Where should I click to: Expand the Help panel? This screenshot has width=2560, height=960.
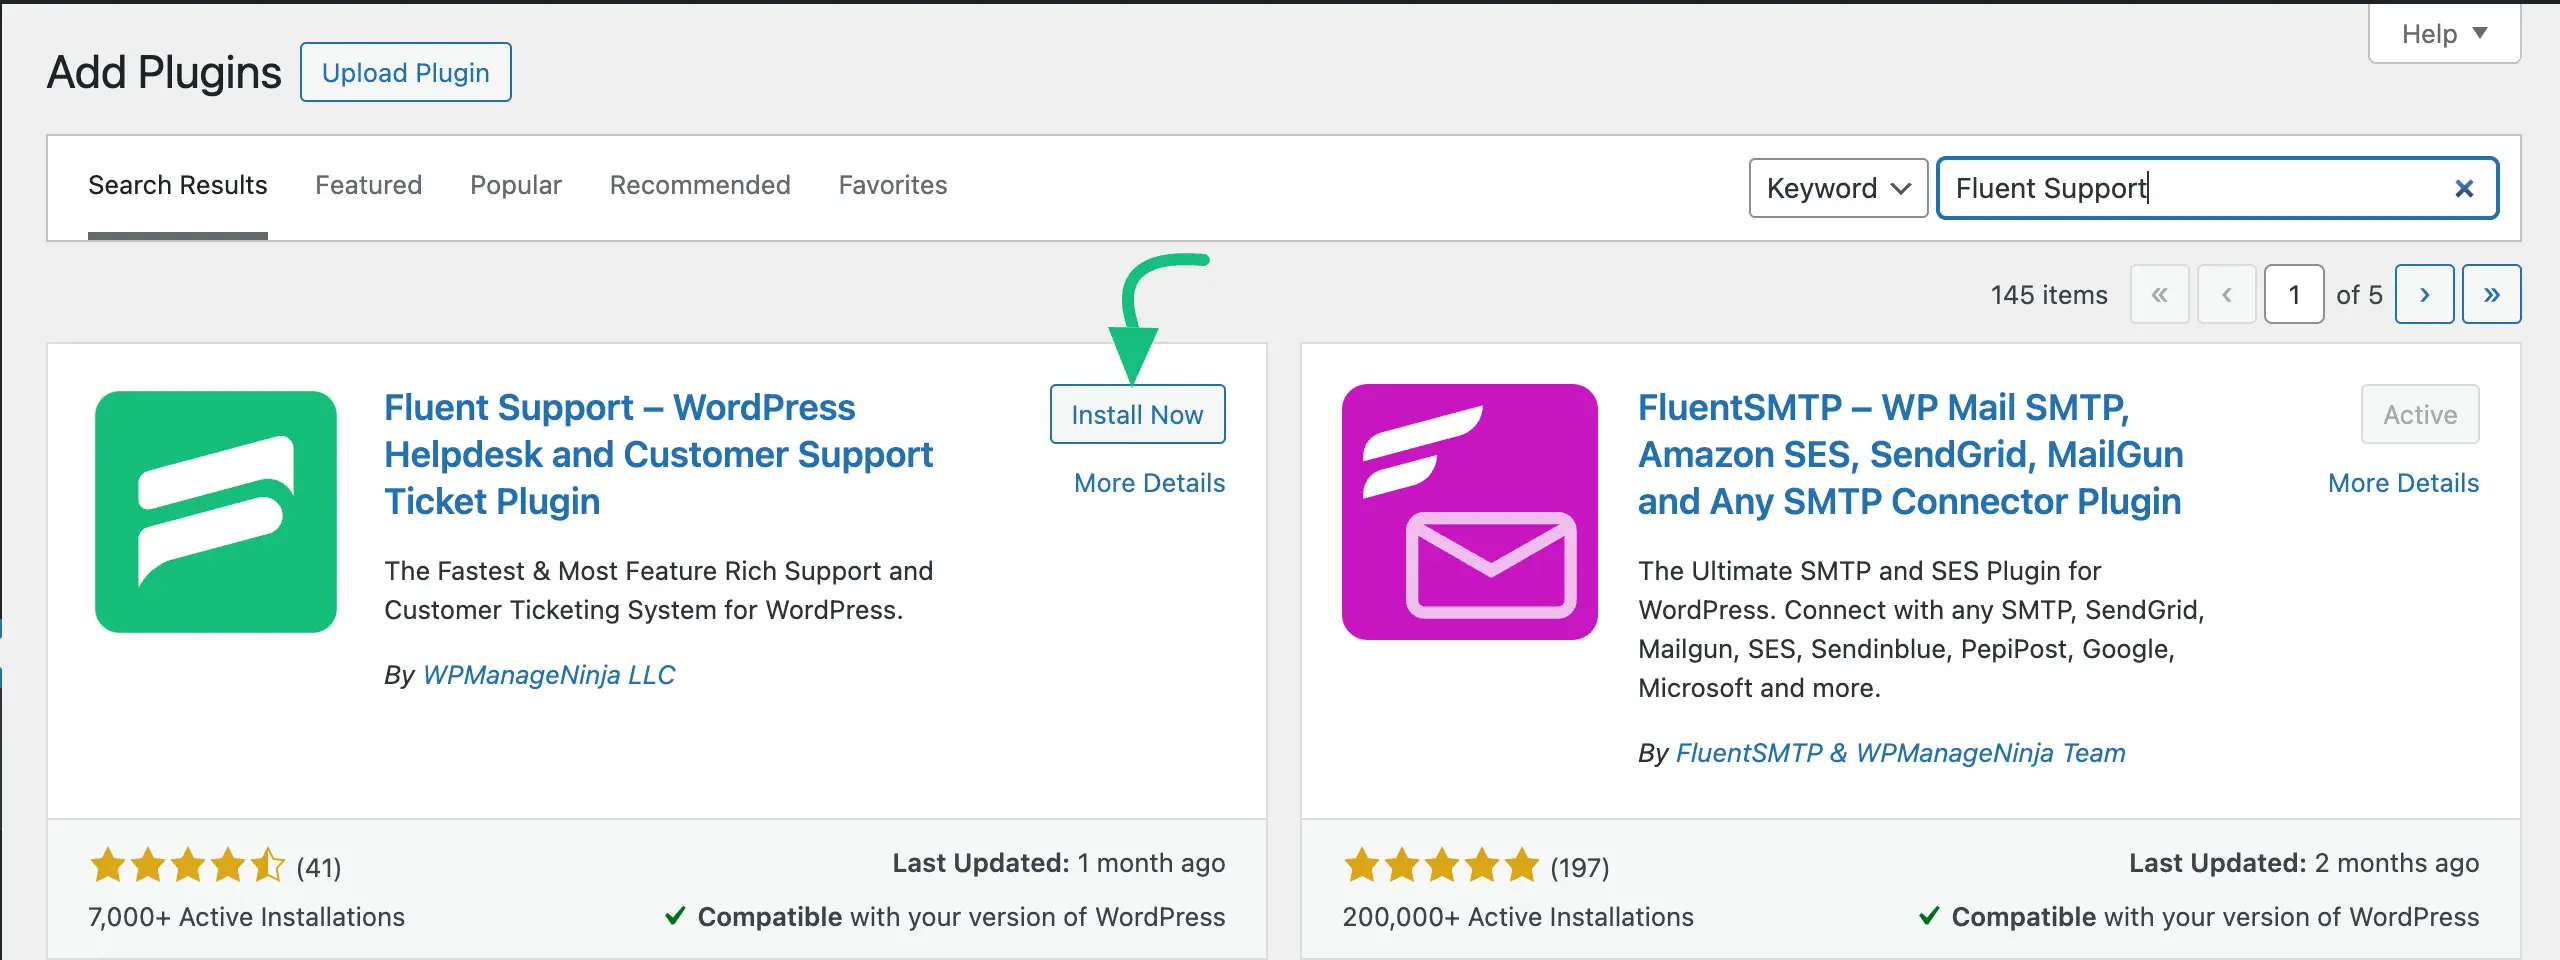tap(2444, 33)
